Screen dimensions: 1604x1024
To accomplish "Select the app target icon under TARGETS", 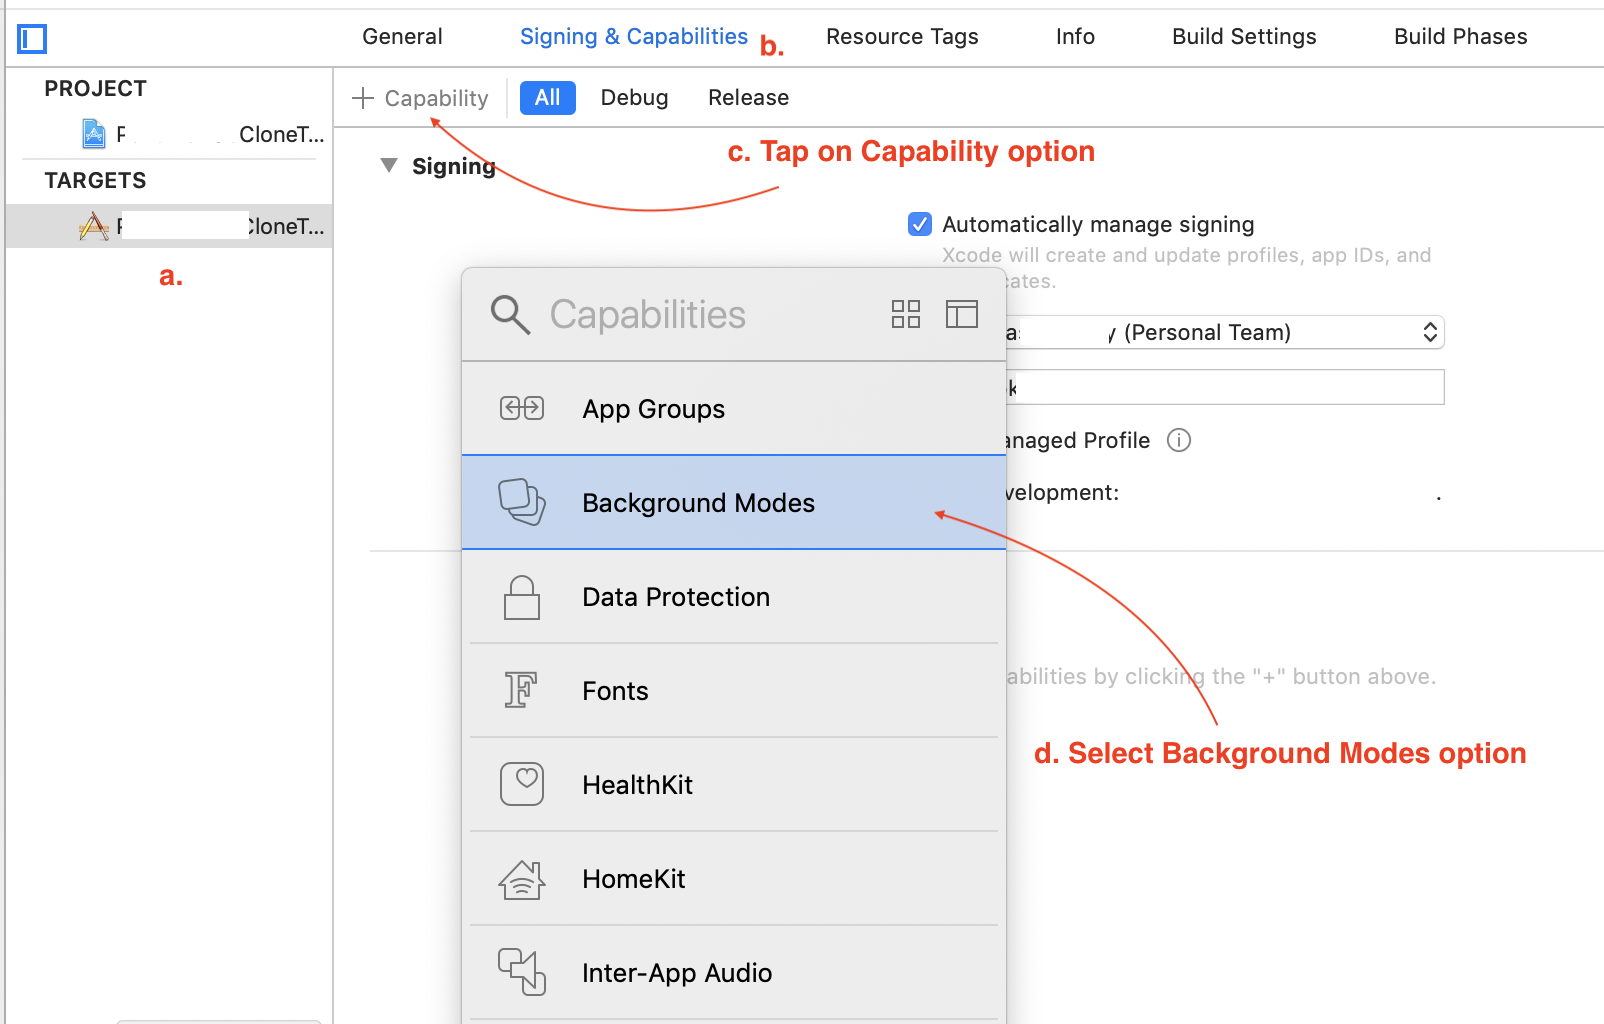I will [94, 226].
